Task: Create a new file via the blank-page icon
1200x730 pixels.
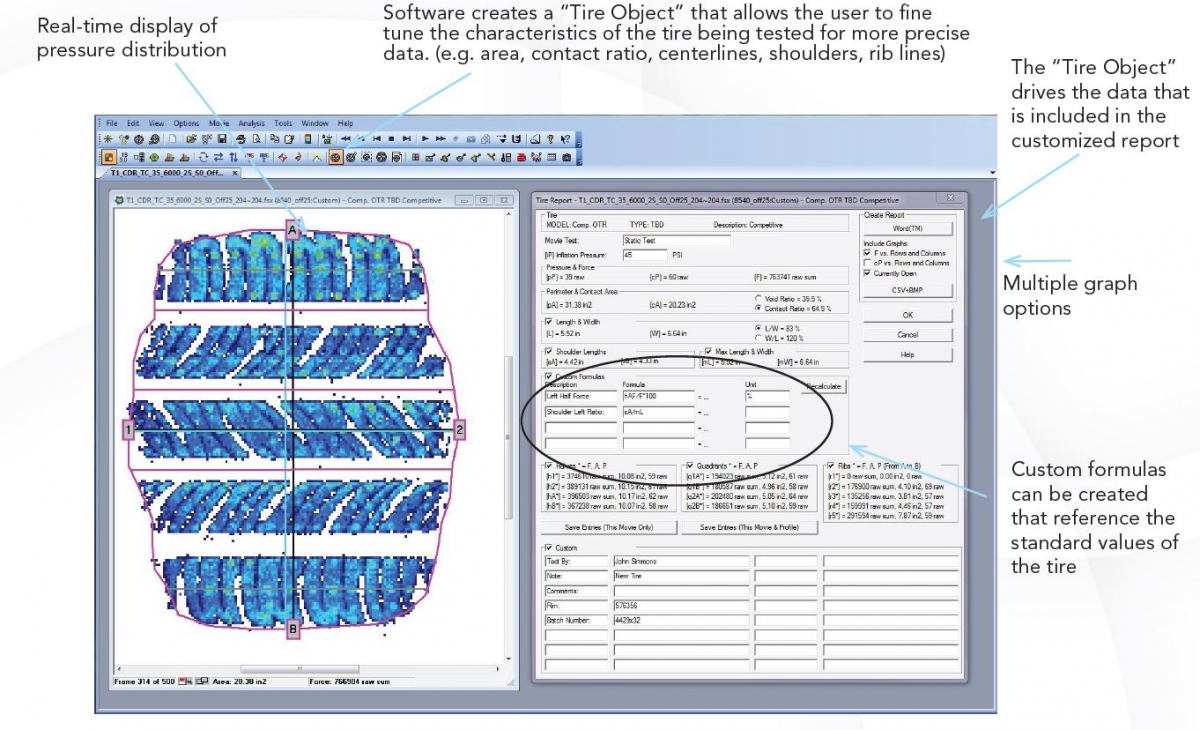Action: (x=171, y=137)
